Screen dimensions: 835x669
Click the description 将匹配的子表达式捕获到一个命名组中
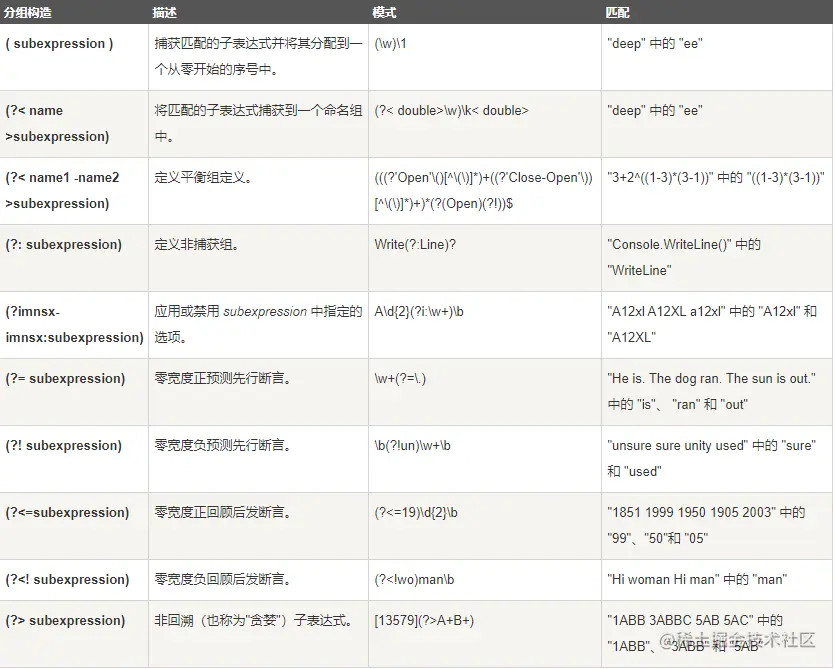click(258, 124)
